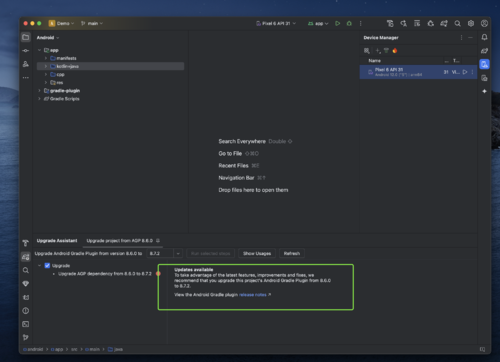Open the Gradle tool window in right sidebar
The height and width of the screenshot is (362, 500).
pos(484,51)
